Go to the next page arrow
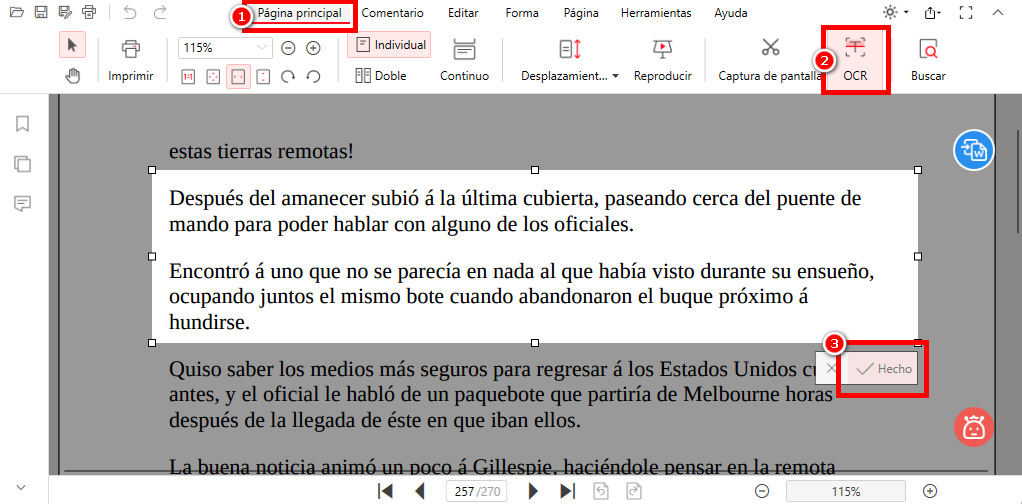 click(x=533, y=491)
